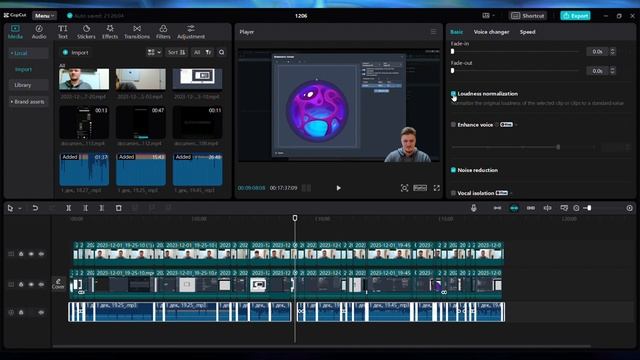Open the Player options menu icon
Screen dimensions: 640x360
pos(433,32)
